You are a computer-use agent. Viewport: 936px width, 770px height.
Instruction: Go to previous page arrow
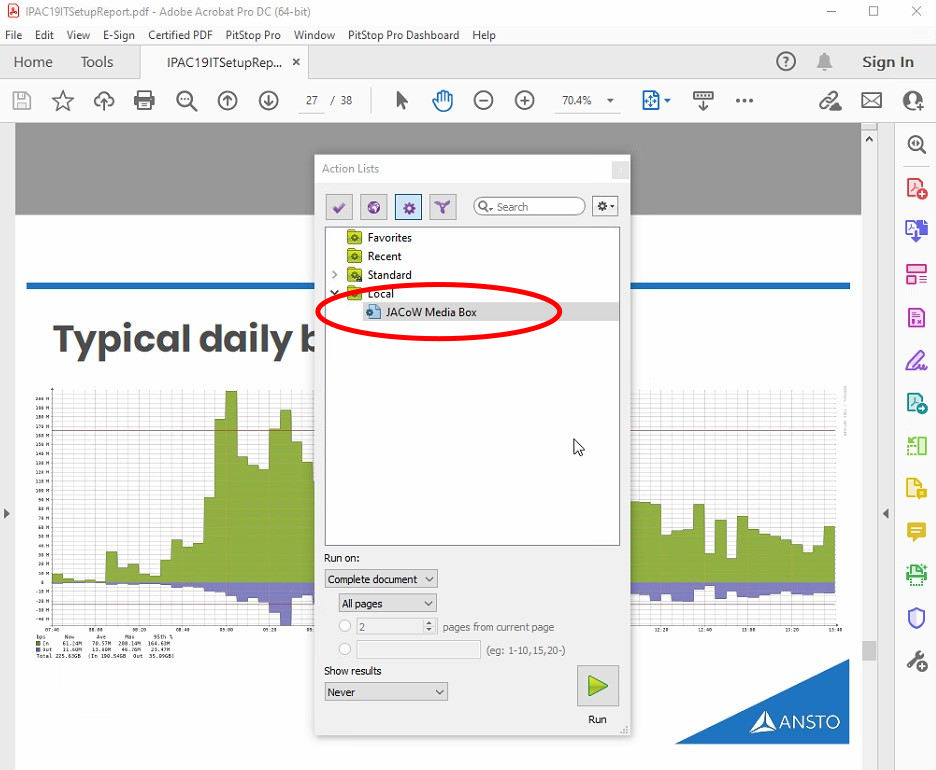point(227,101)
